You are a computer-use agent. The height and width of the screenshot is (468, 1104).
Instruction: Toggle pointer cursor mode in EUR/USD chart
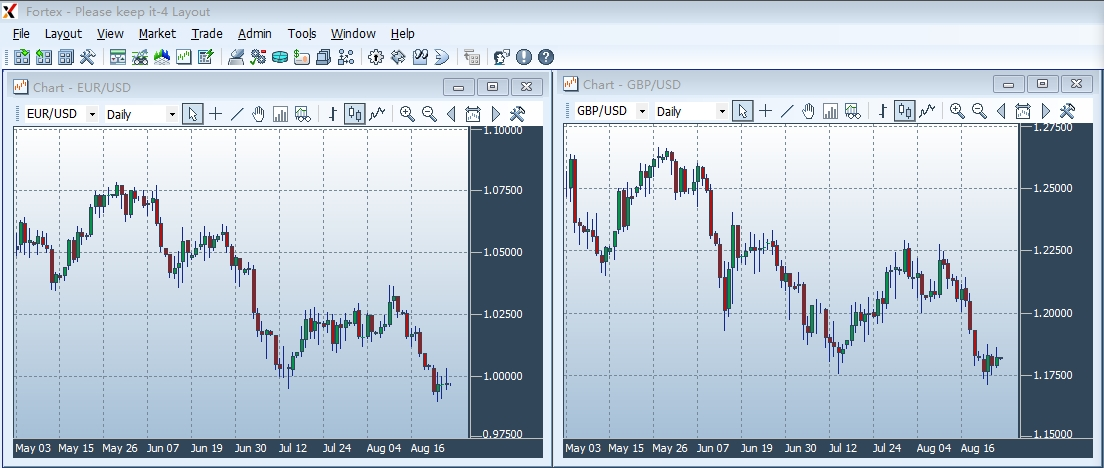pyautogui.click(x=193, y=114)
